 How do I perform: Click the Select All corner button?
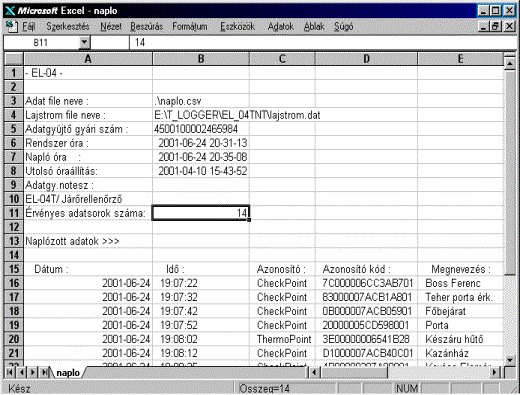pyautogui.click(x=14, y=59)
